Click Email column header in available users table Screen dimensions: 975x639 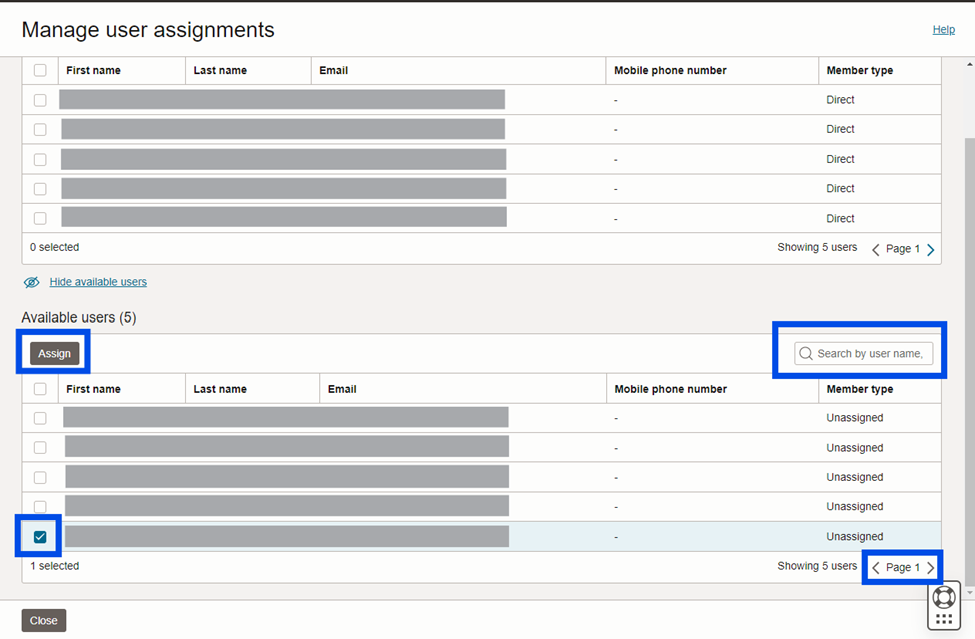click(342, 389)
